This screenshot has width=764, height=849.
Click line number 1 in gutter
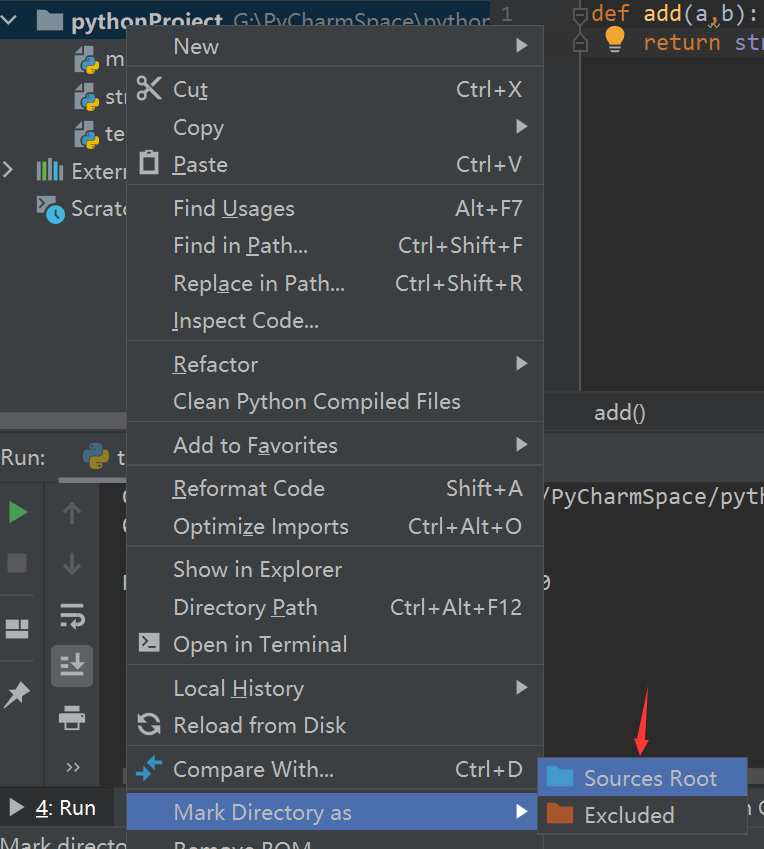click(x=506, y=14)
